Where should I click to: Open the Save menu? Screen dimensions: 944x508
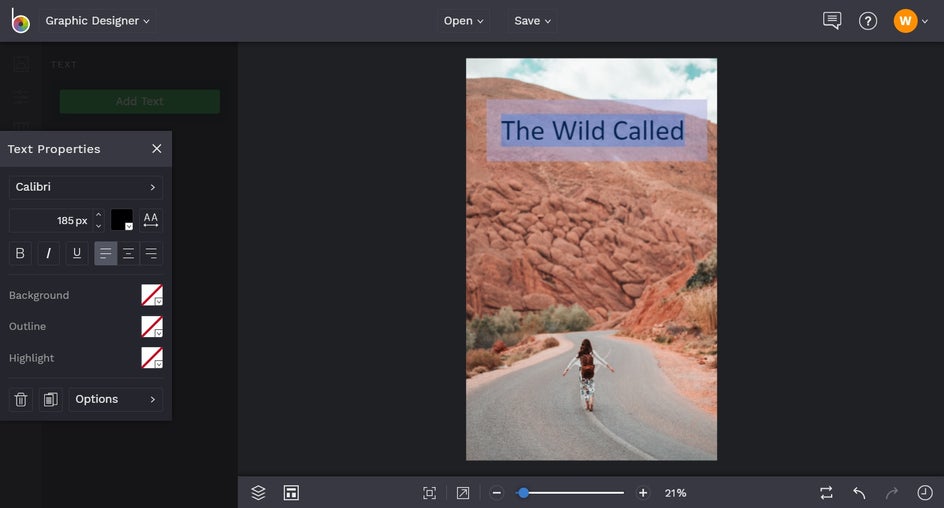[532, 20]
